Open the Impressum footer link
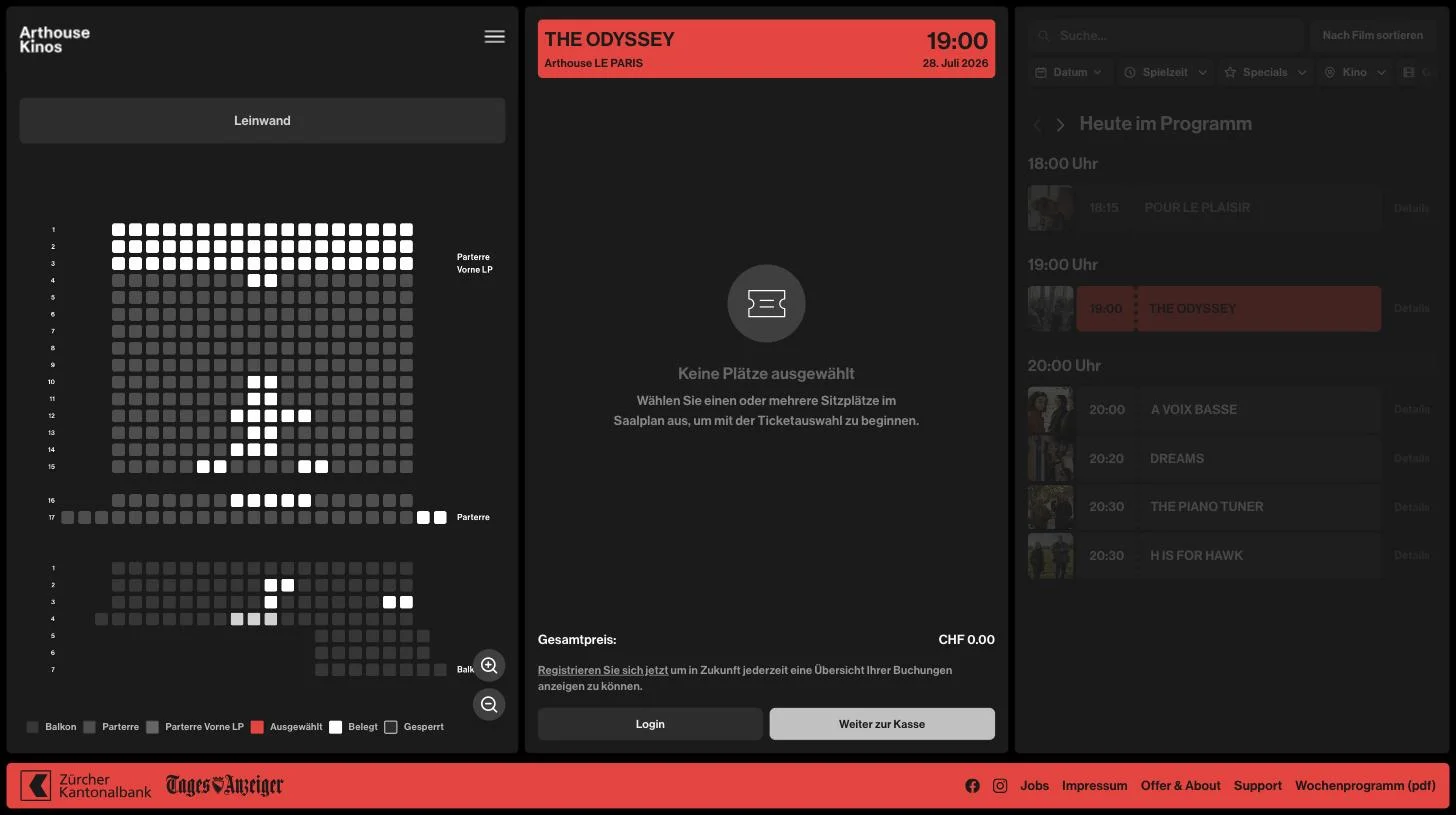 [1094, 786]
